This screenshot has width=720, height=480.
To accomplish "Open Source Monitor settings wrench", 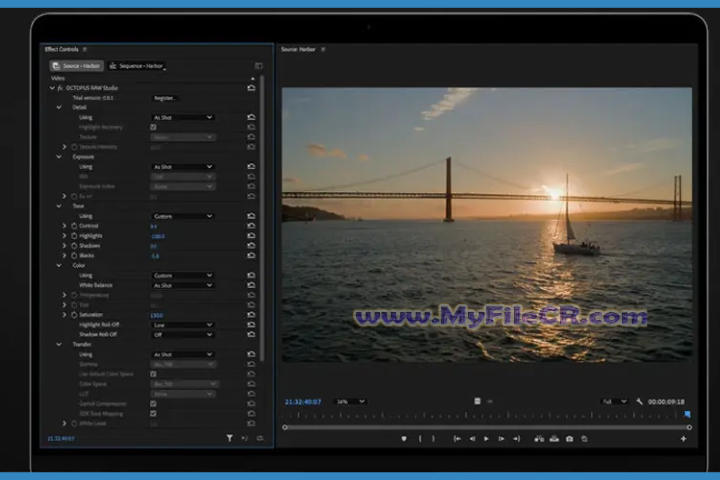I will click(639, 401).
